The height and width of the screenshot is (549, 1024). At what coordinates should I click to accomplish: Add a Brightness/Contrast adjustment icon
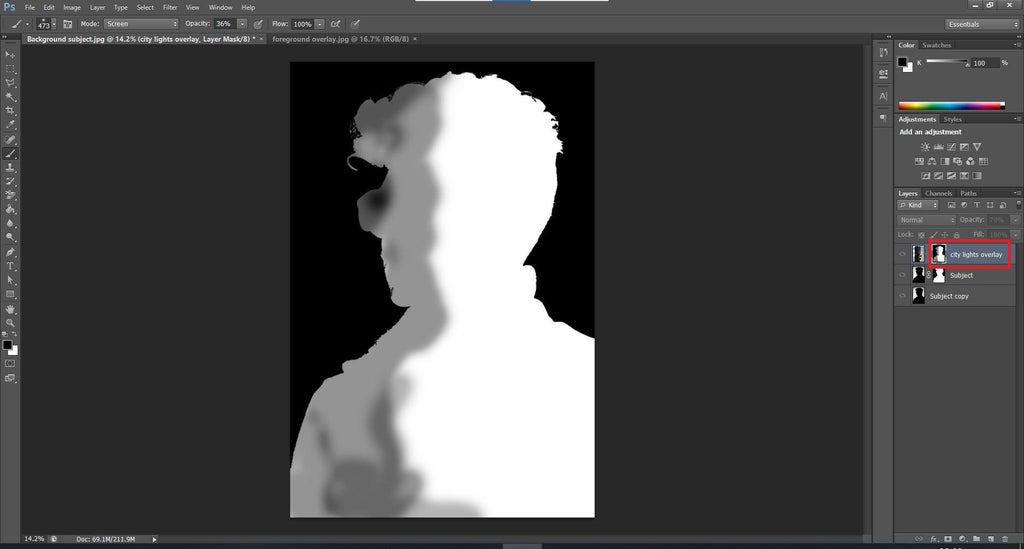pos(925,147)
